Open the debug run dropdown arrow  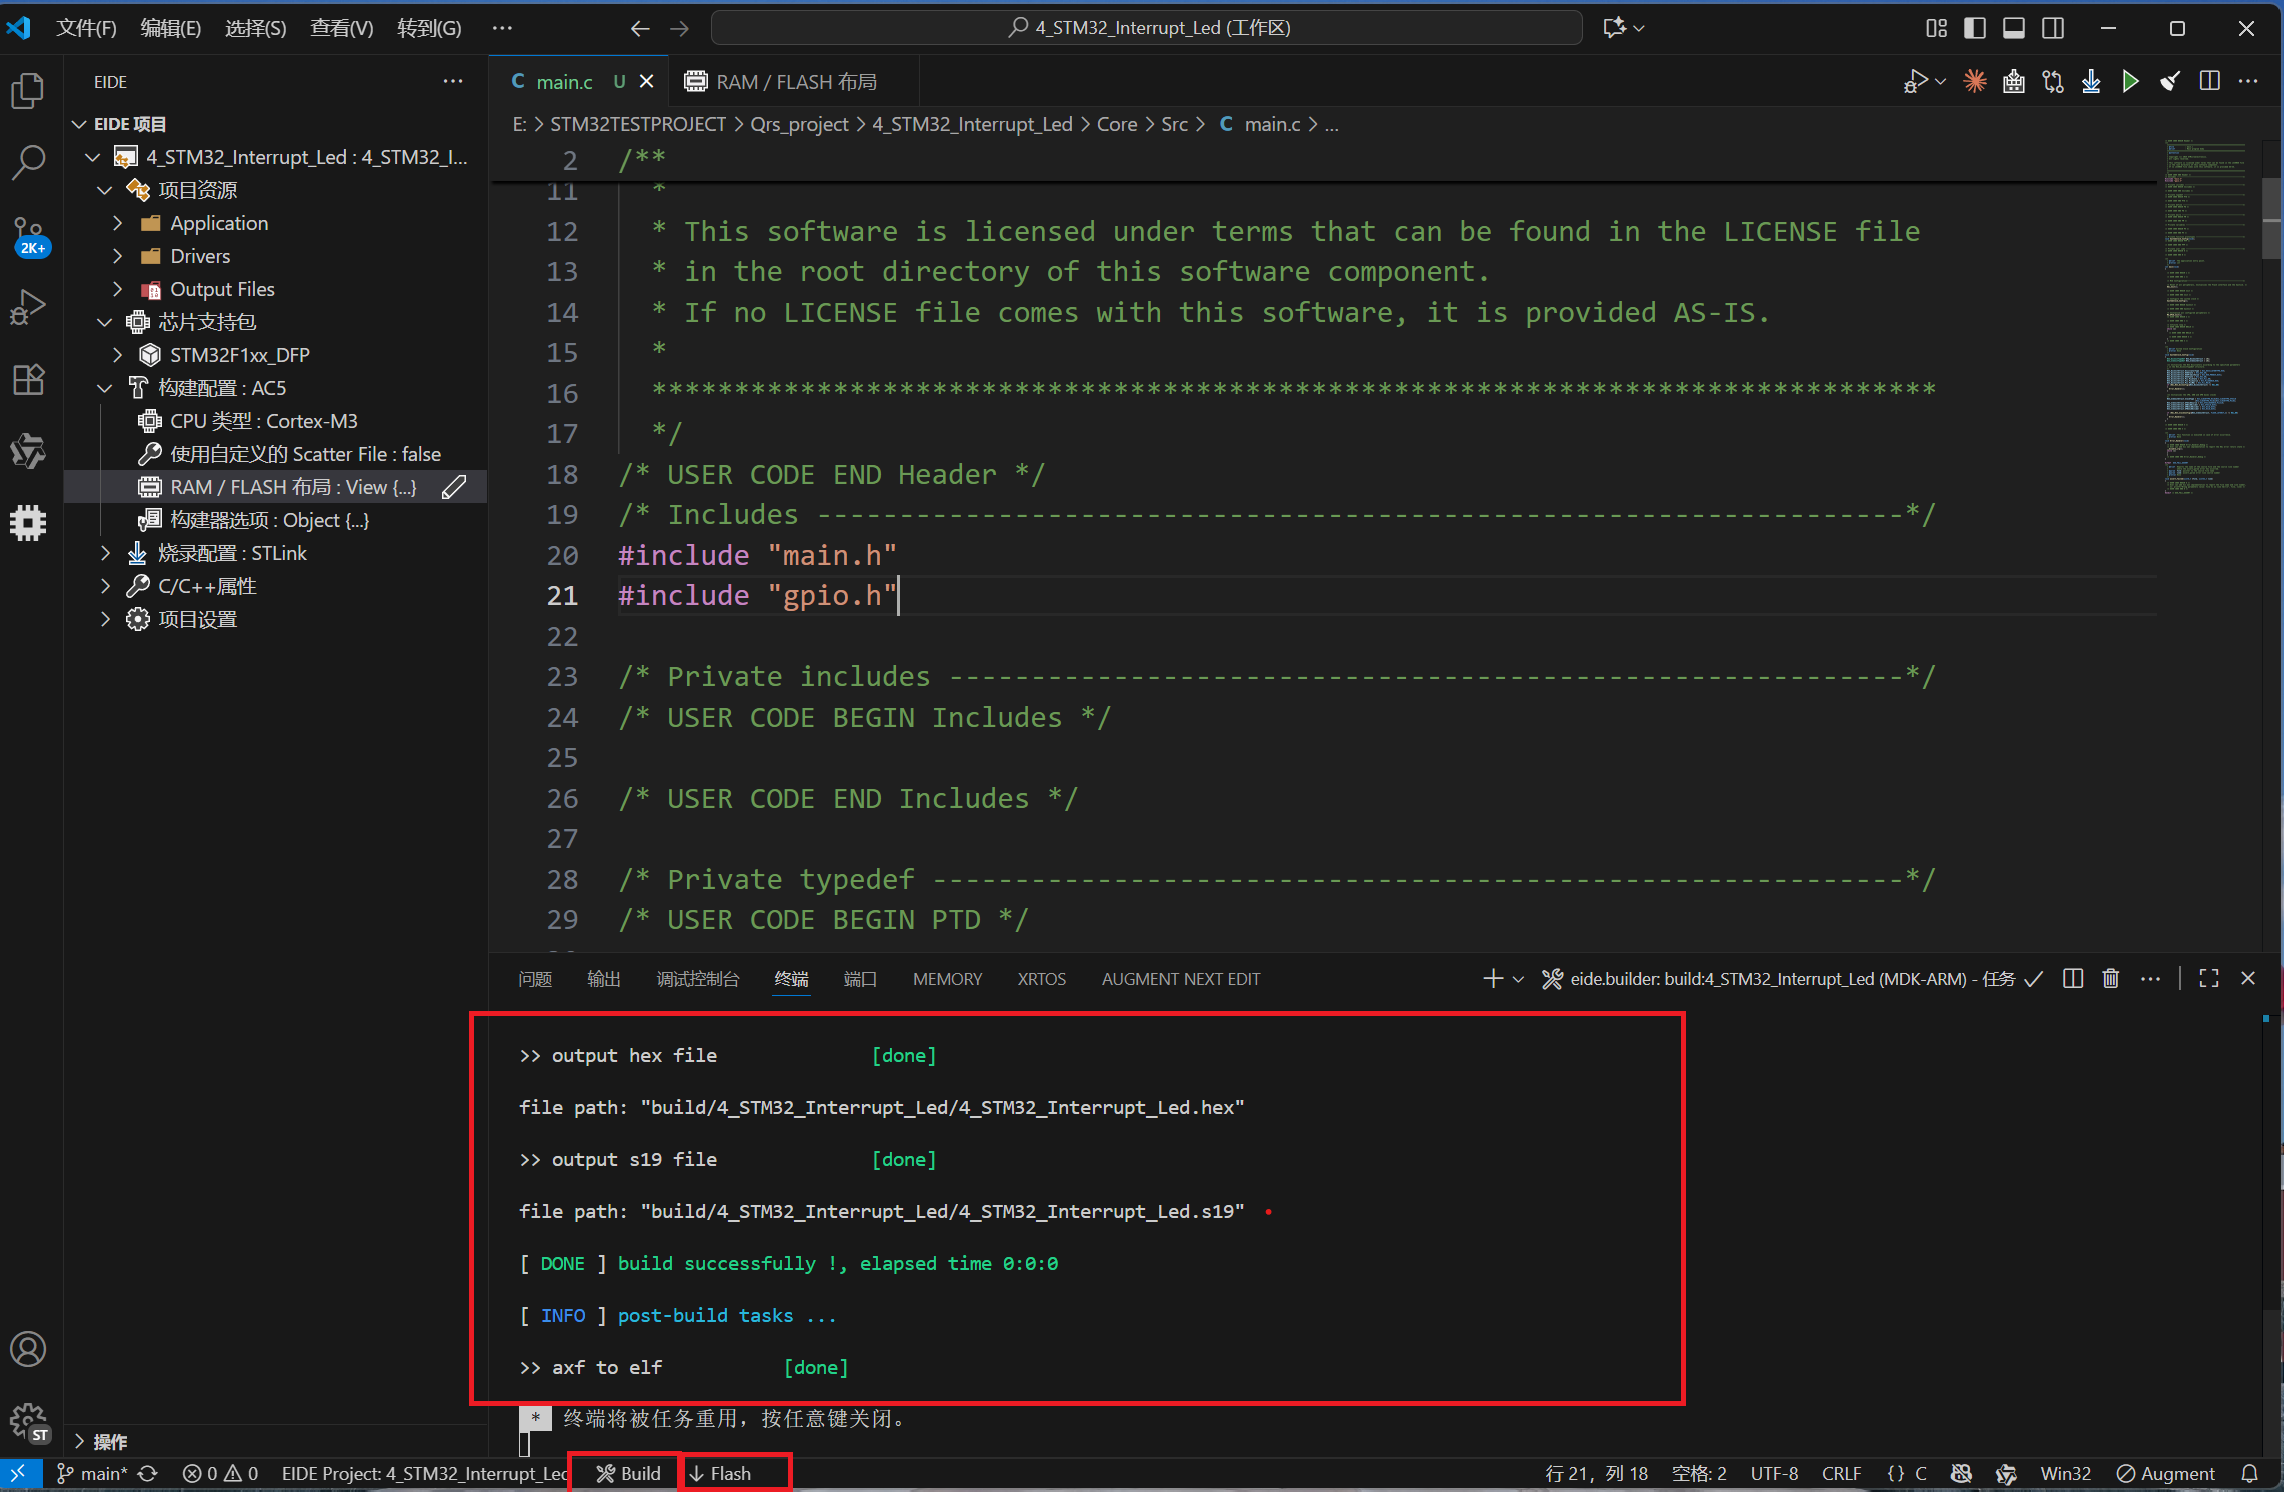pos(1941,82)
